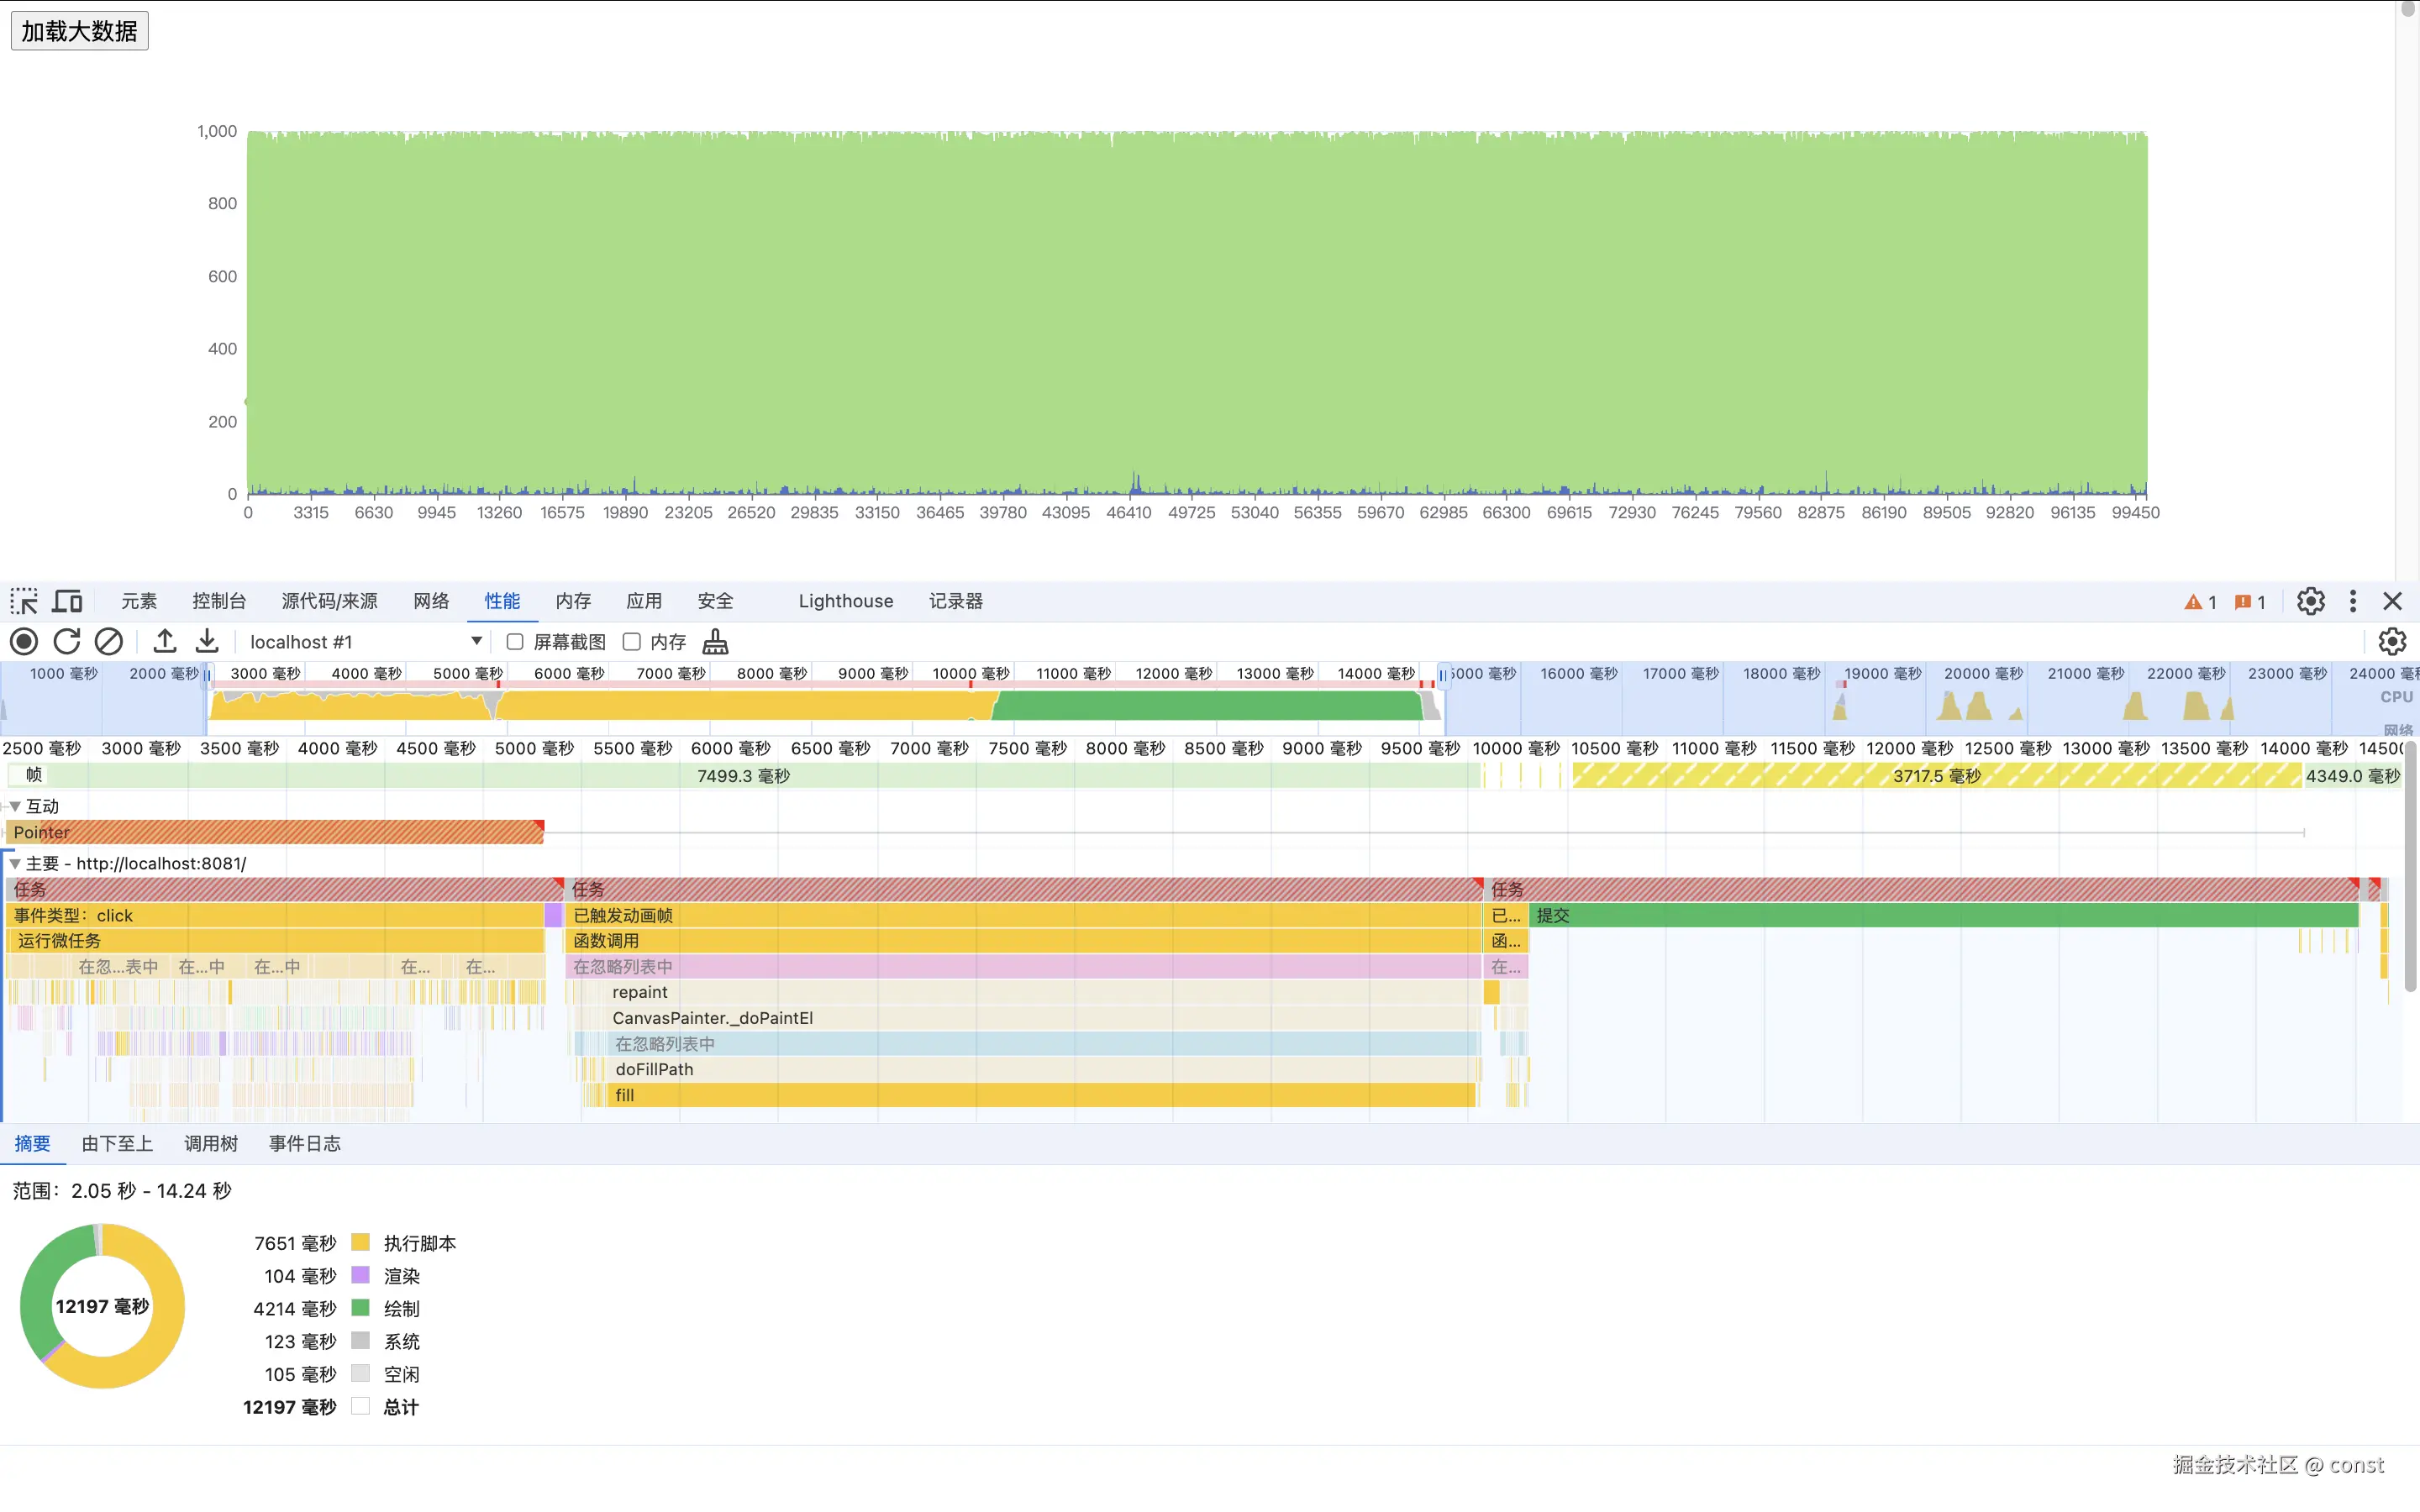This screenshot has width=2420, height=1512.
Task: Open the 调用树 tab
Action: (x=211, y=1143)
